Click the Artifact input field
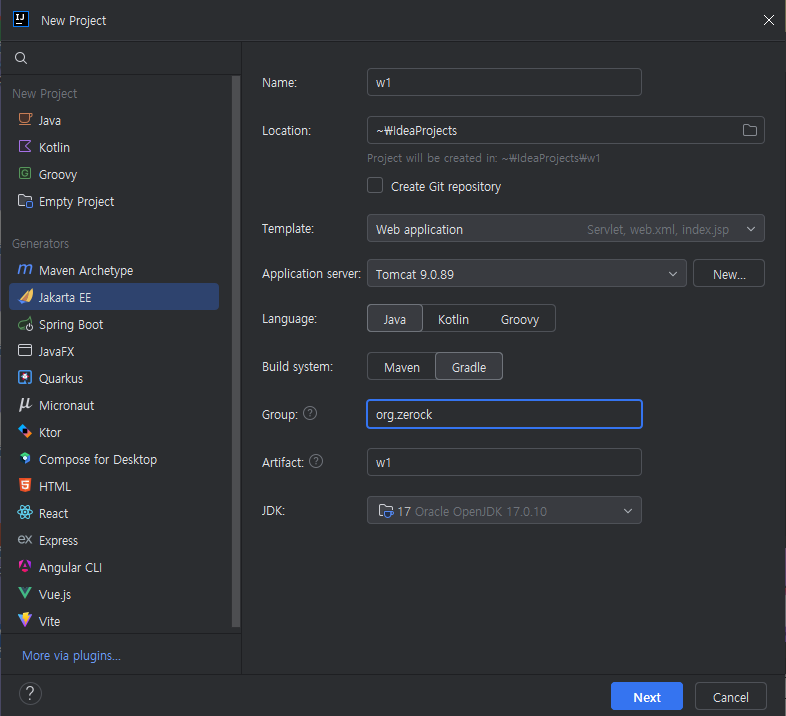 click(504, 462)
